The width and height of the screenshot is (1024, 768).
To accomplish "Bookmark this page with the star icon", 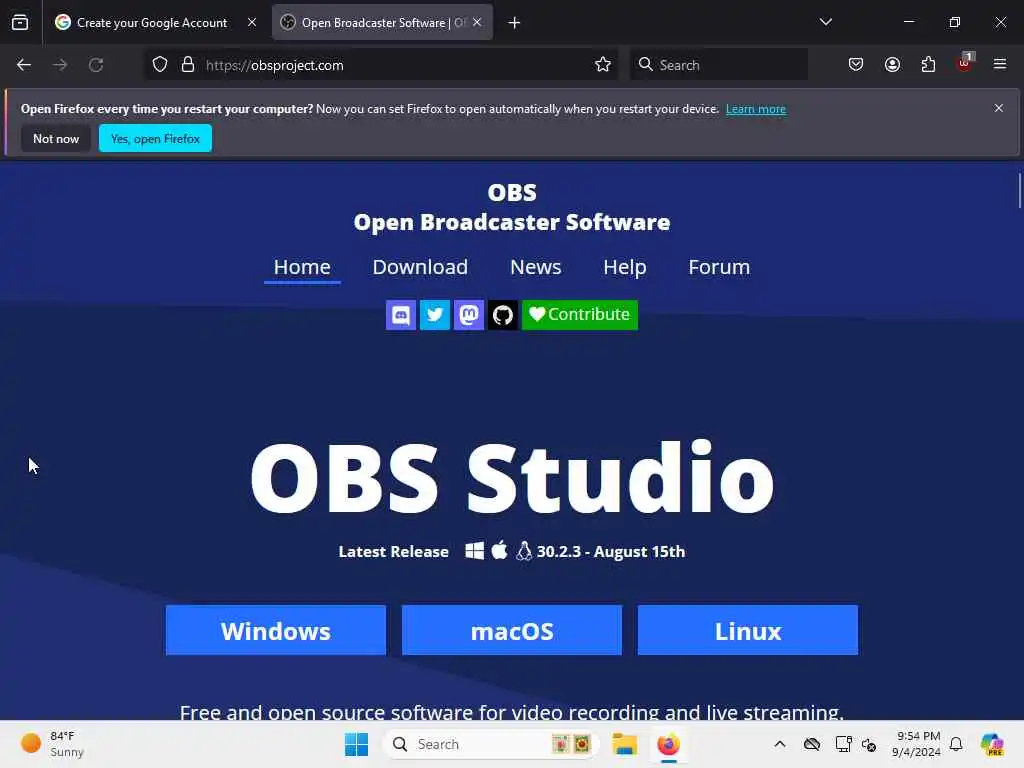I will 603,65.
